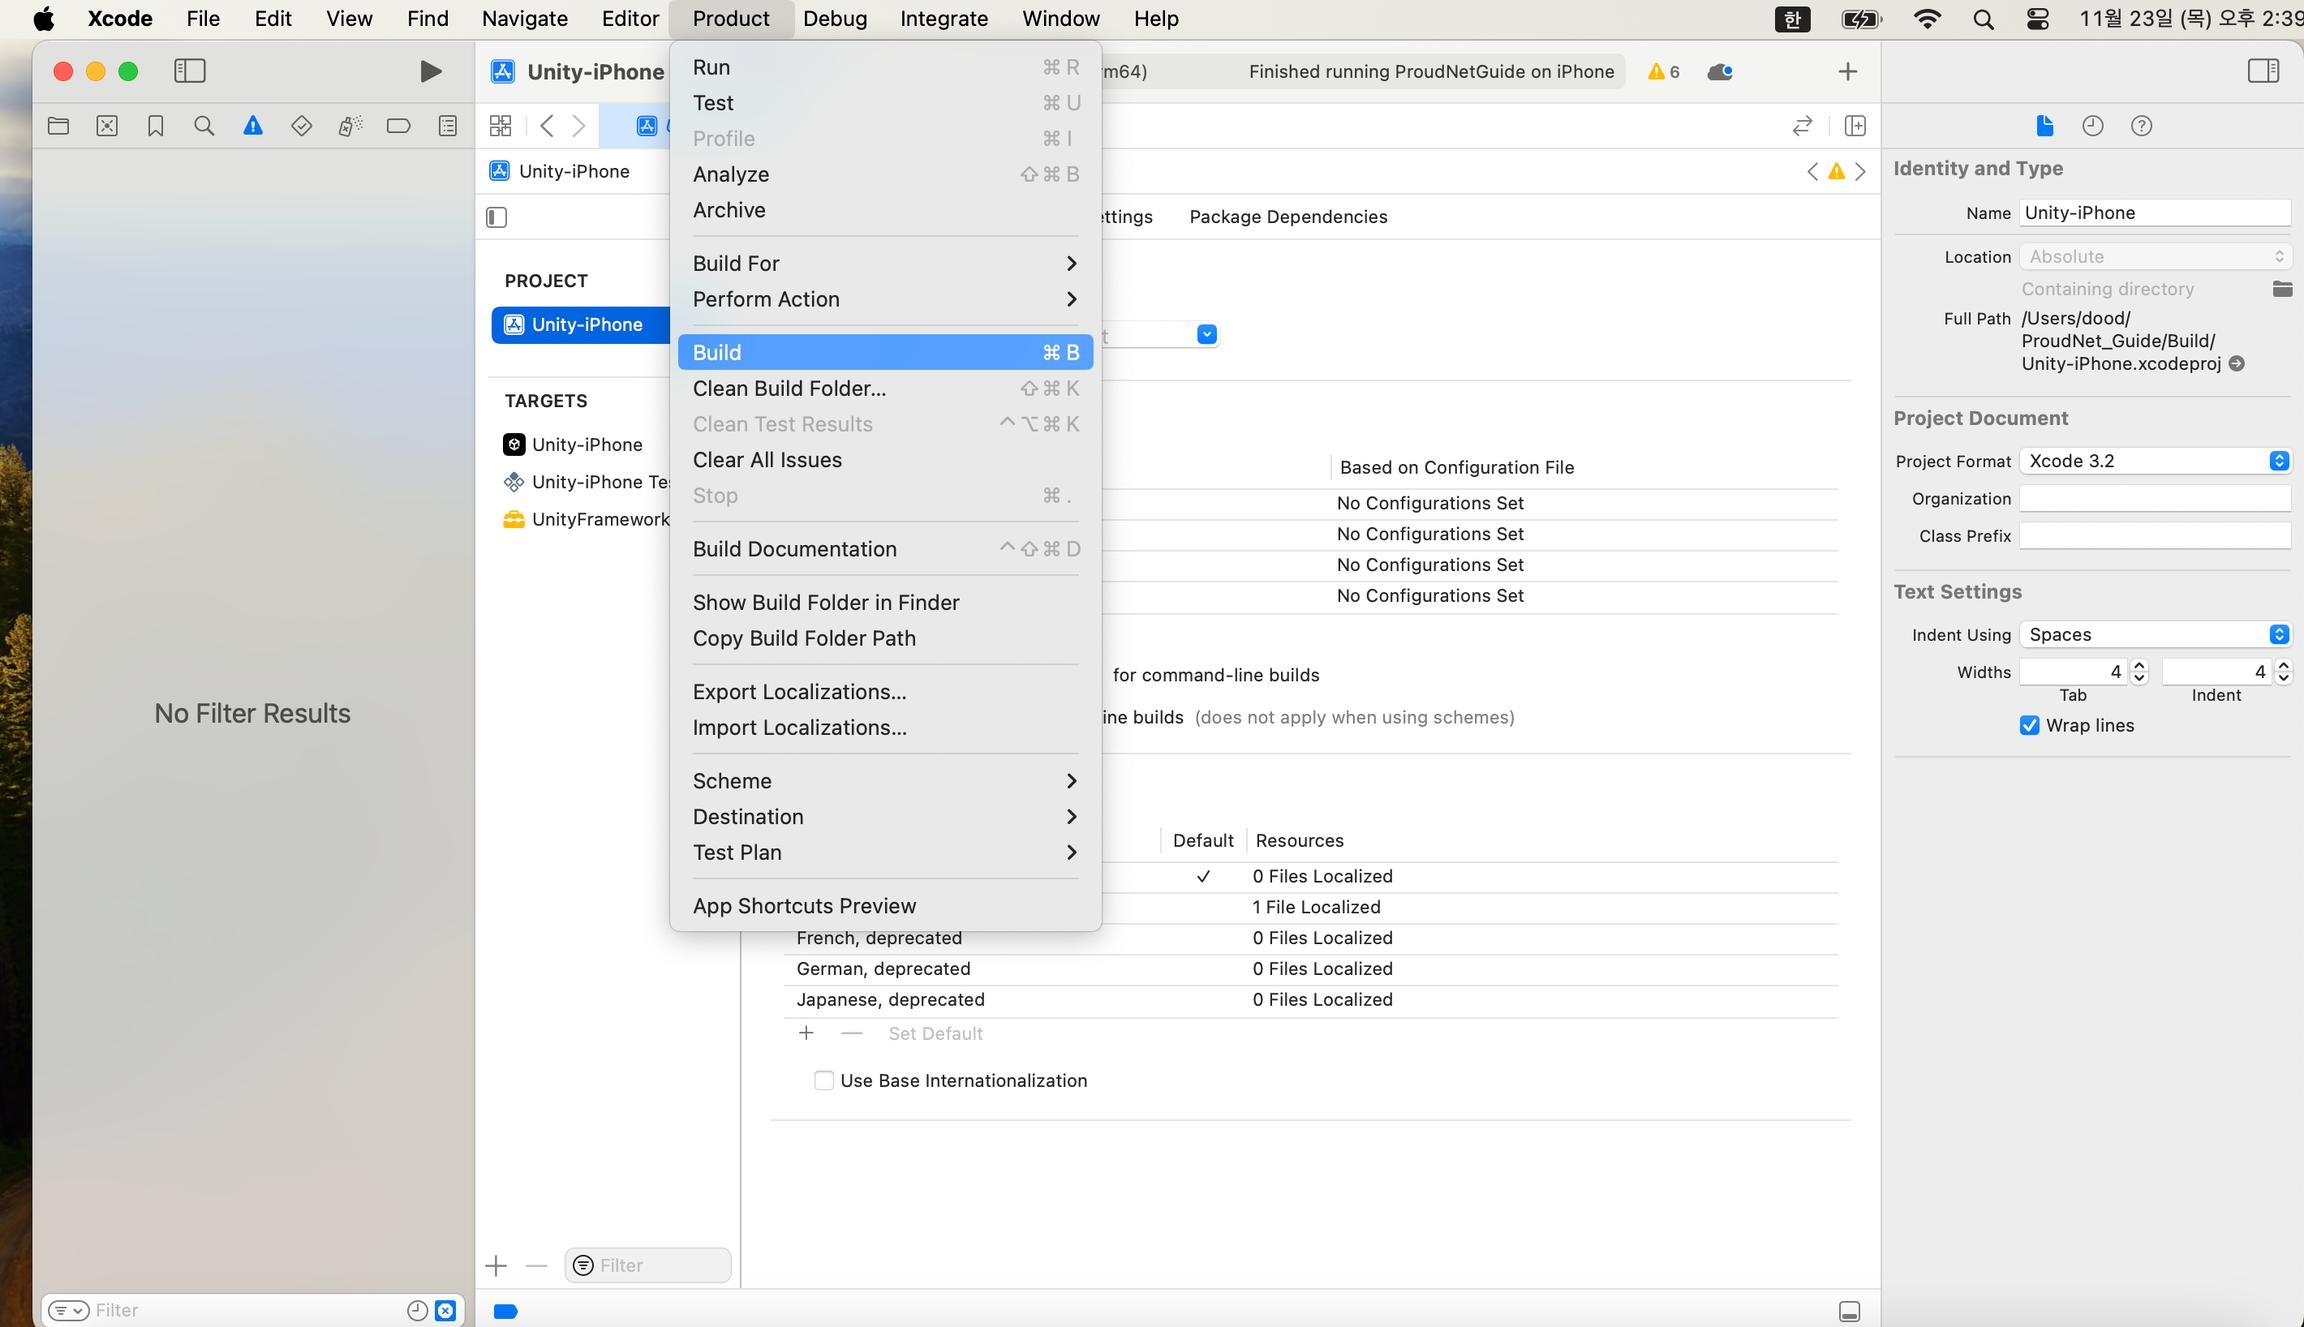Toggle the right inspector panel button
This screenshot has width=2304, height=1327.
(x=2263, y=71)
